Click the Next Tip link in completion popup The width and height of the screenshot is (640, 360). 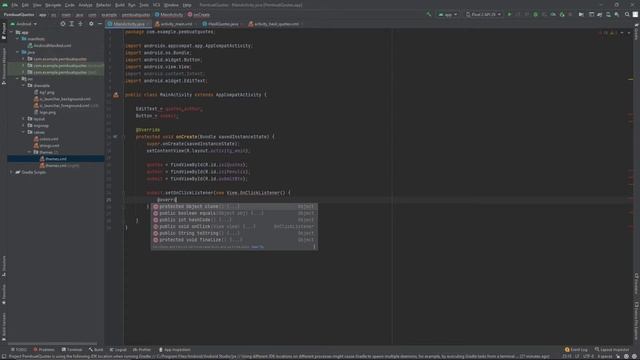tap(257, 247)
